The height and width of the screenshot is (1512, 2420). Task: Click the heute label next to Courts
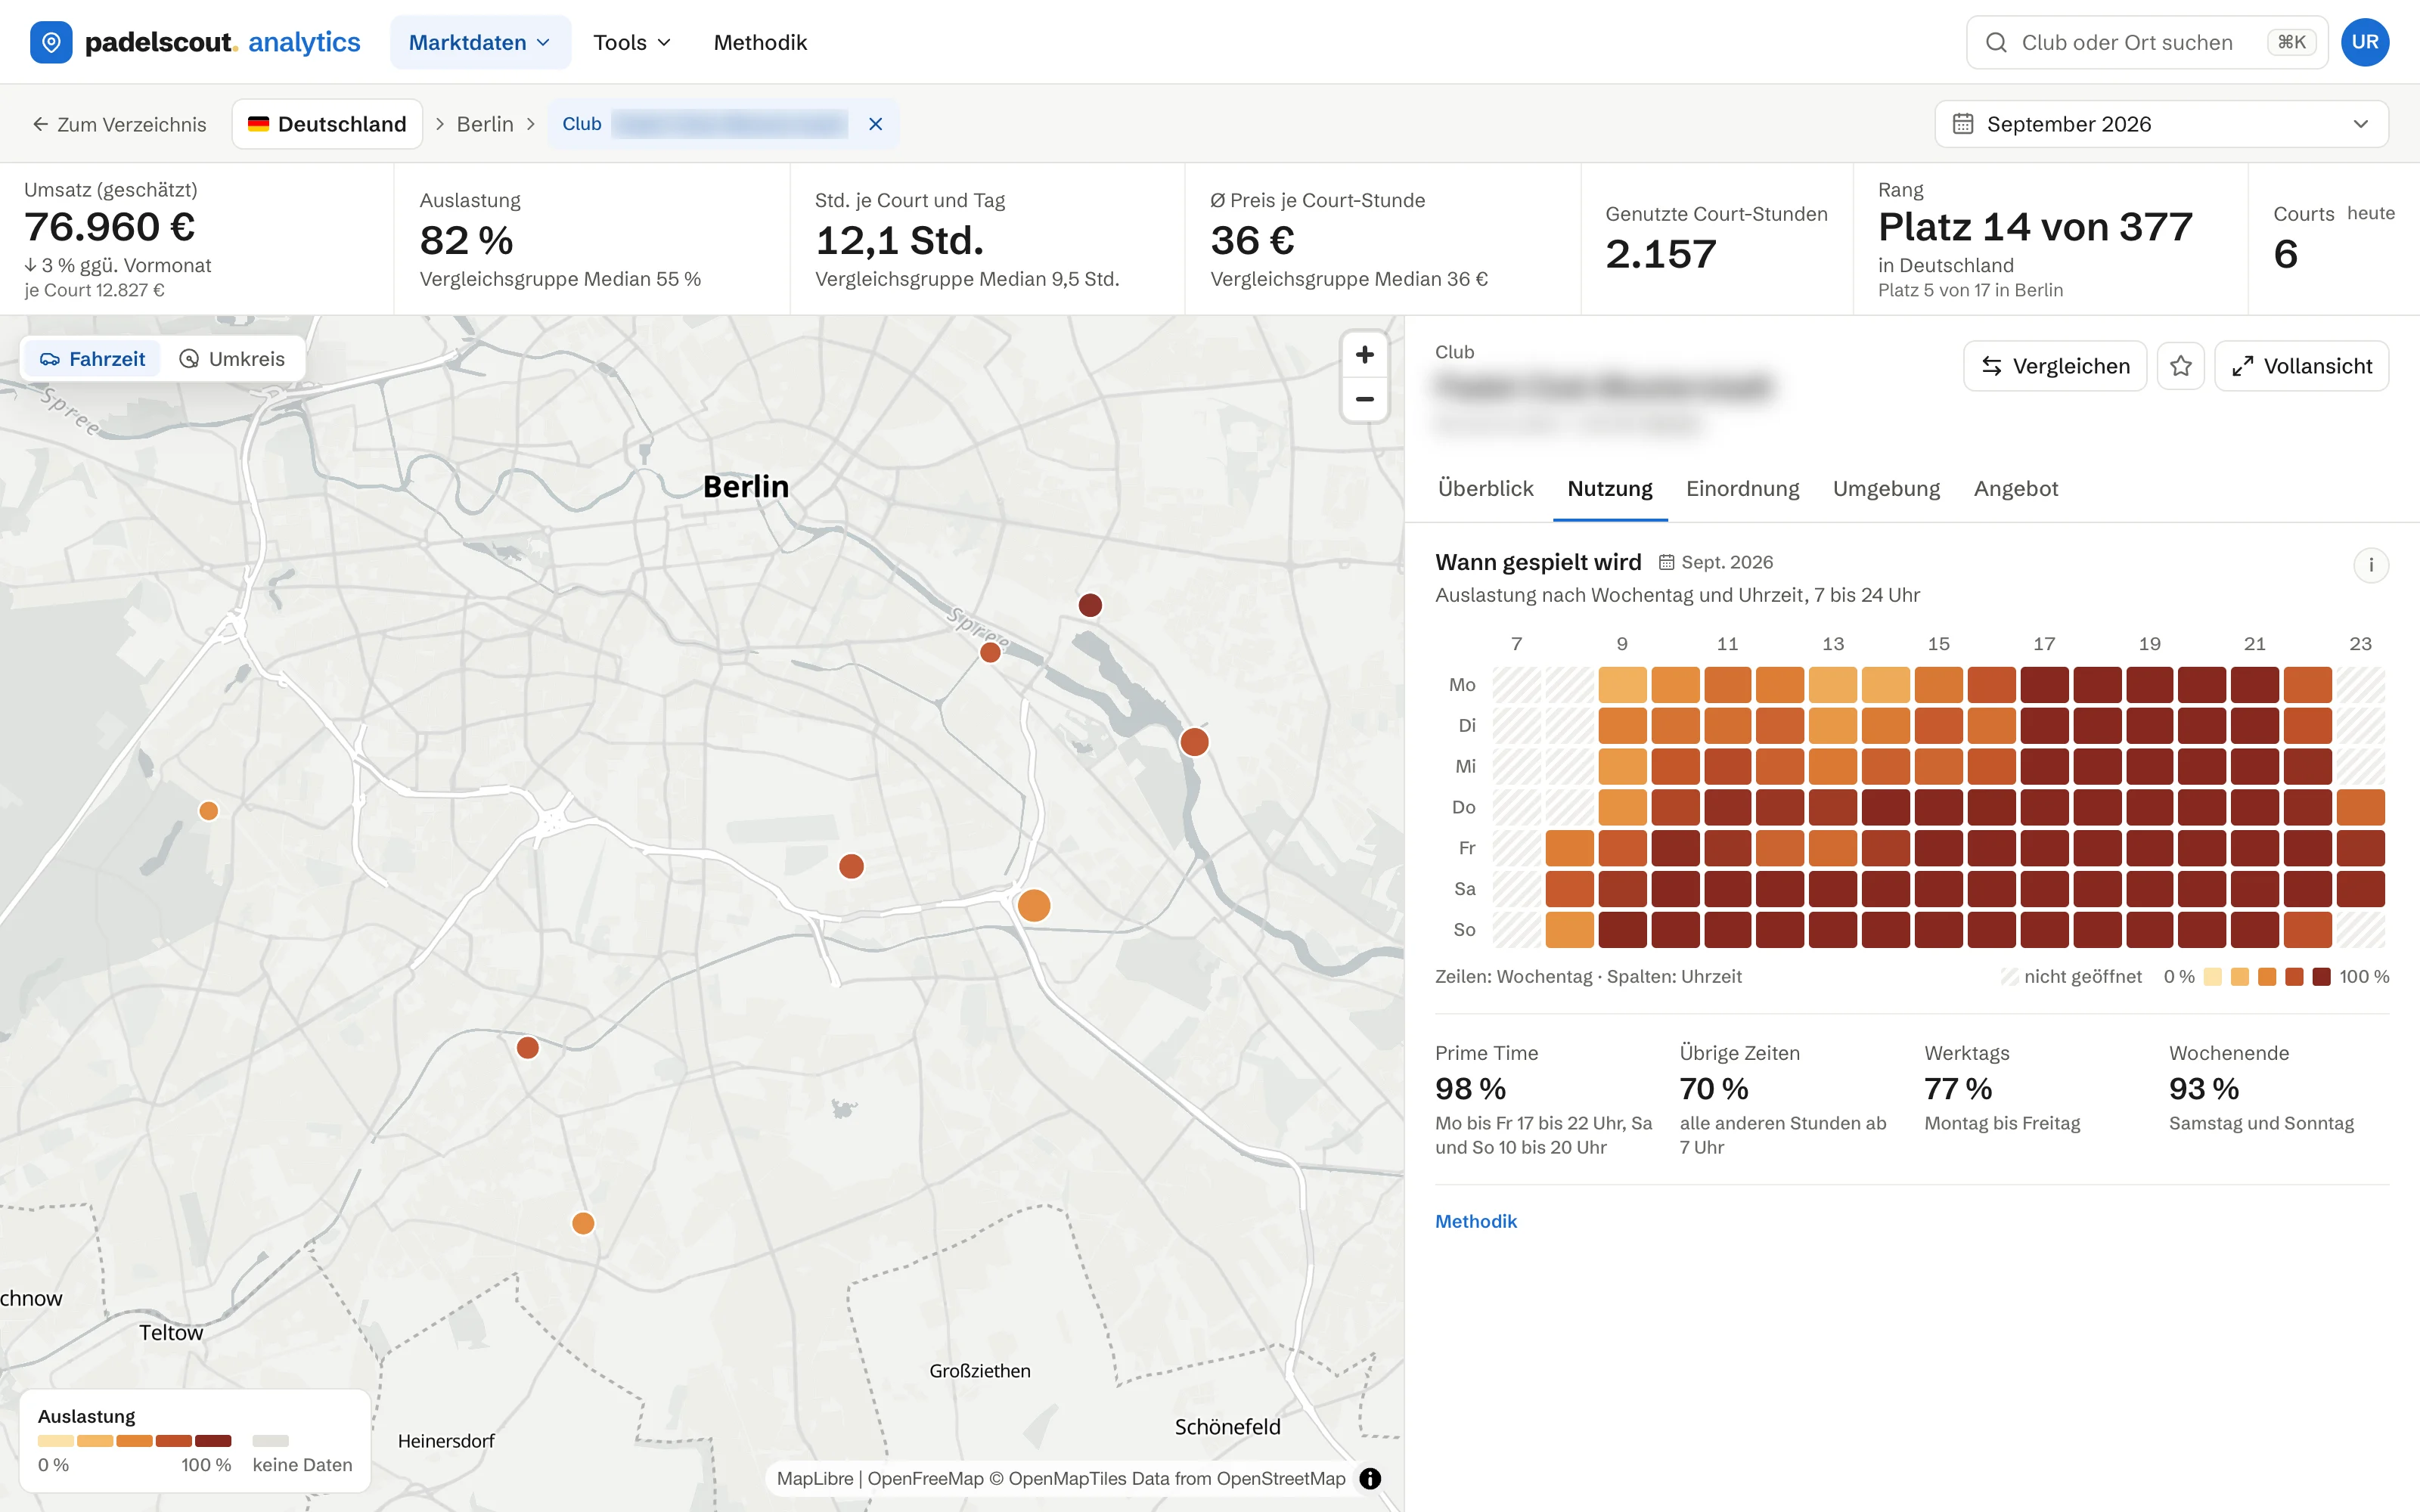coord(2370,213)
